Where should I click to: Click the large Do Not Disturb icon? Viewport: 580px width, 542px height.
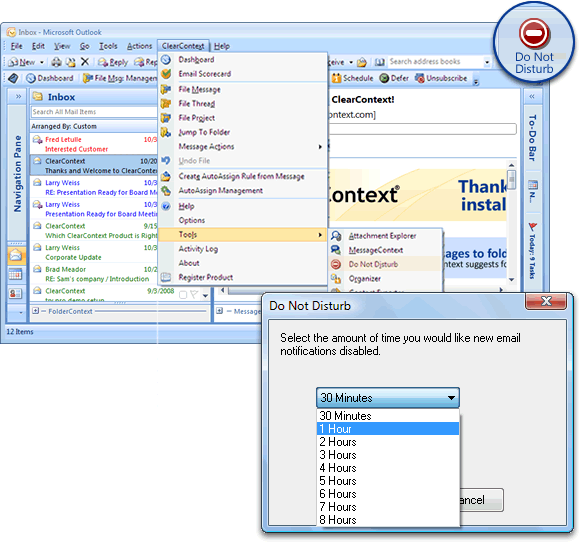click(534, 33)
